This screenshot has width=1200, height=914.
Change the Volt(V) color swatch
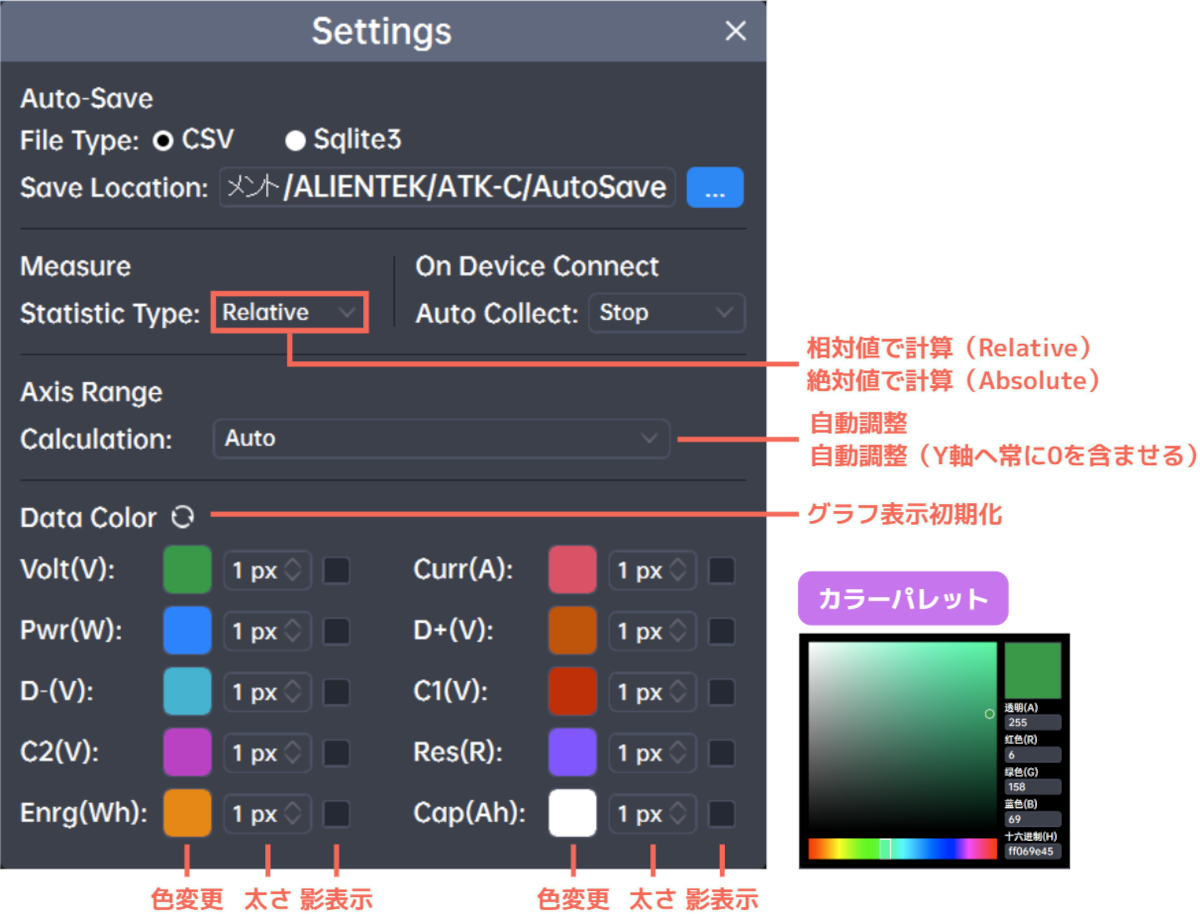tap(187, 570)
